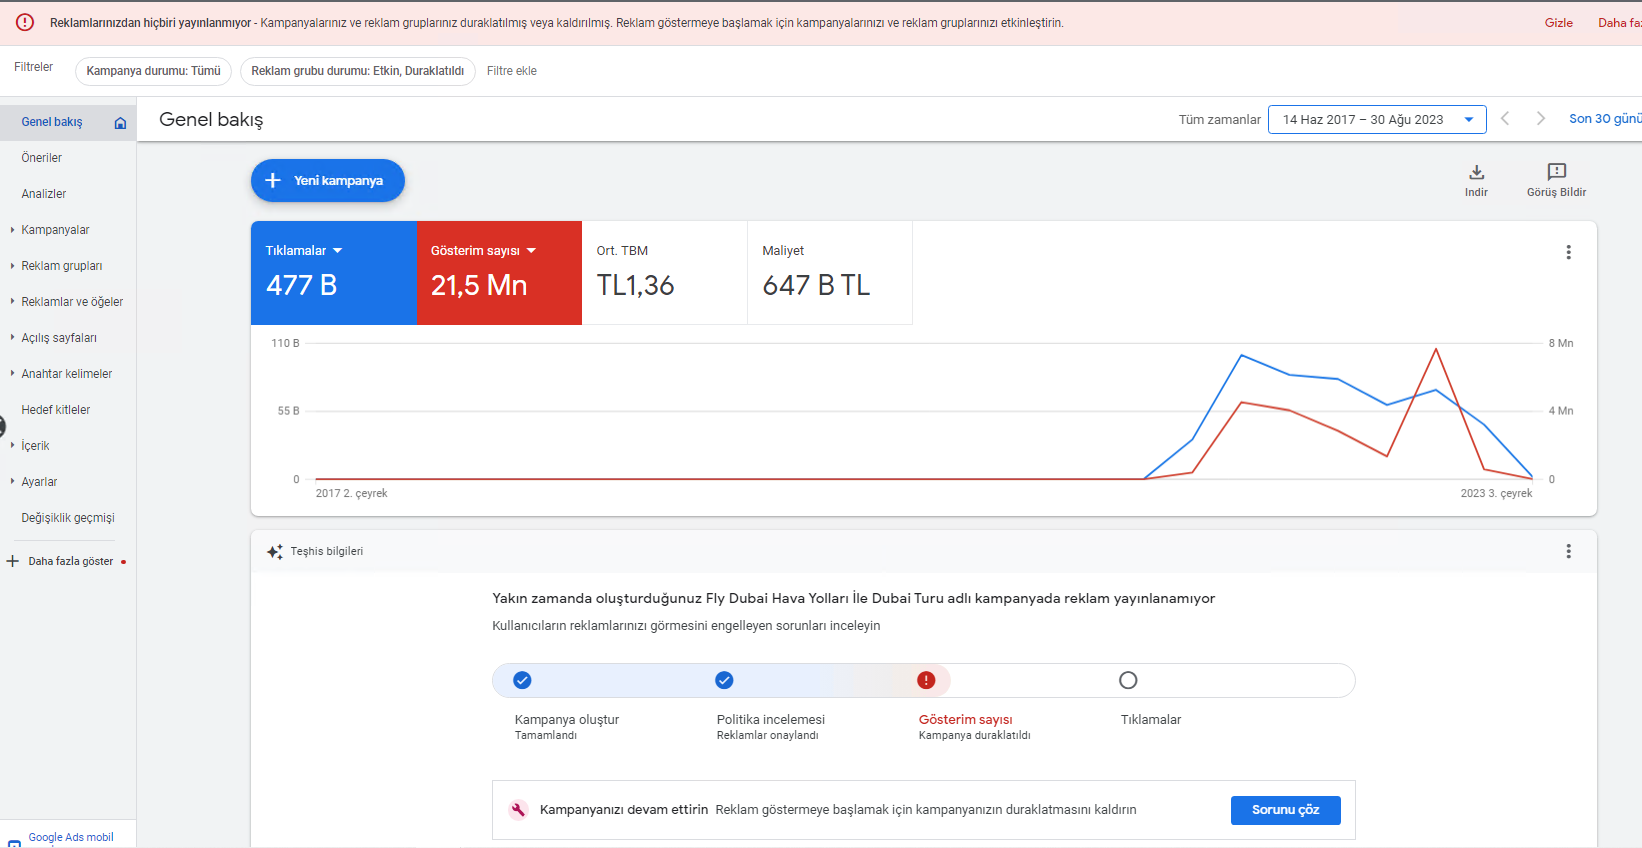
Task: Open Teşhis bilgileri three-dot menu
Action: 1568,551
